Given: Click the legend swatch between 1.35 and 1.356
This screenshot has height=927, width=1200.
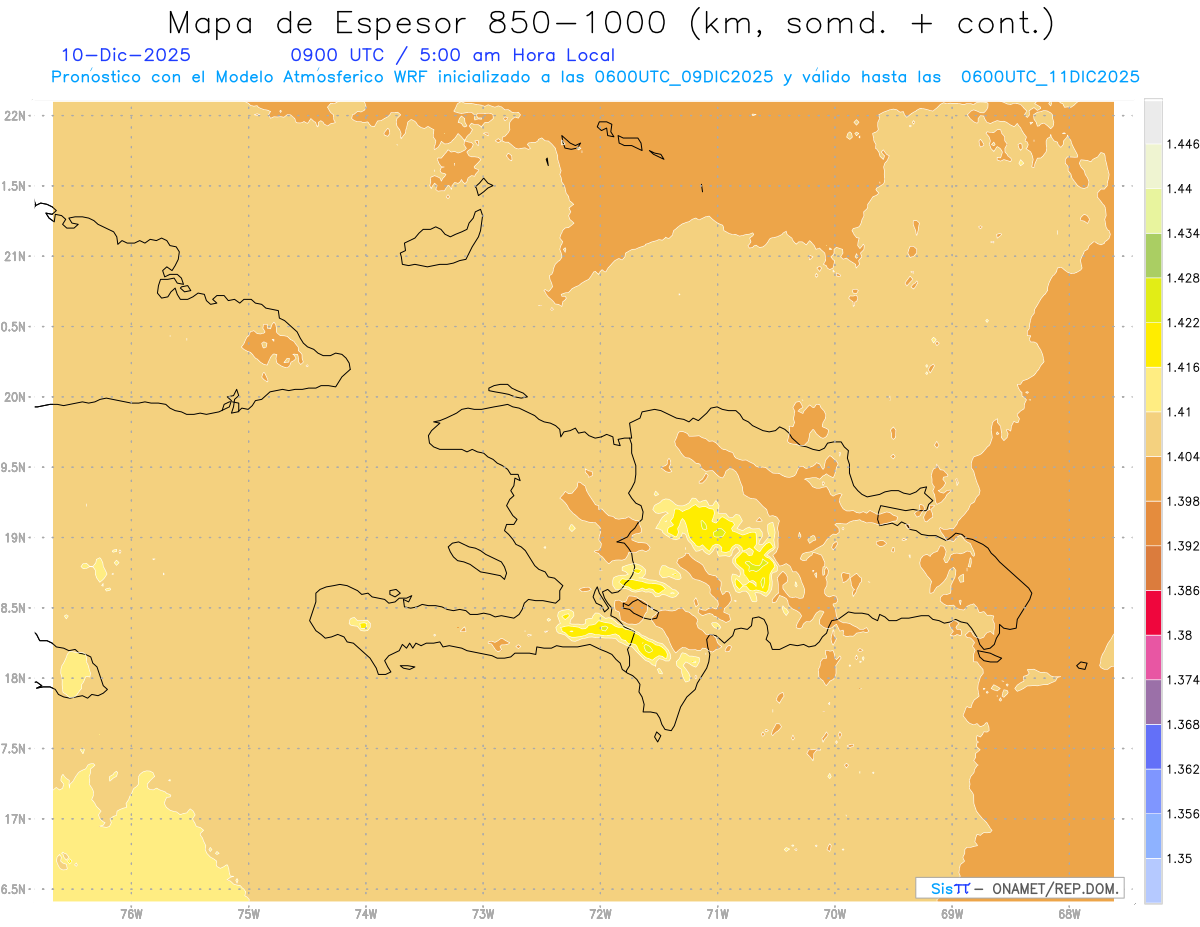Looking at the screenshot, I should coord(1153,836).
